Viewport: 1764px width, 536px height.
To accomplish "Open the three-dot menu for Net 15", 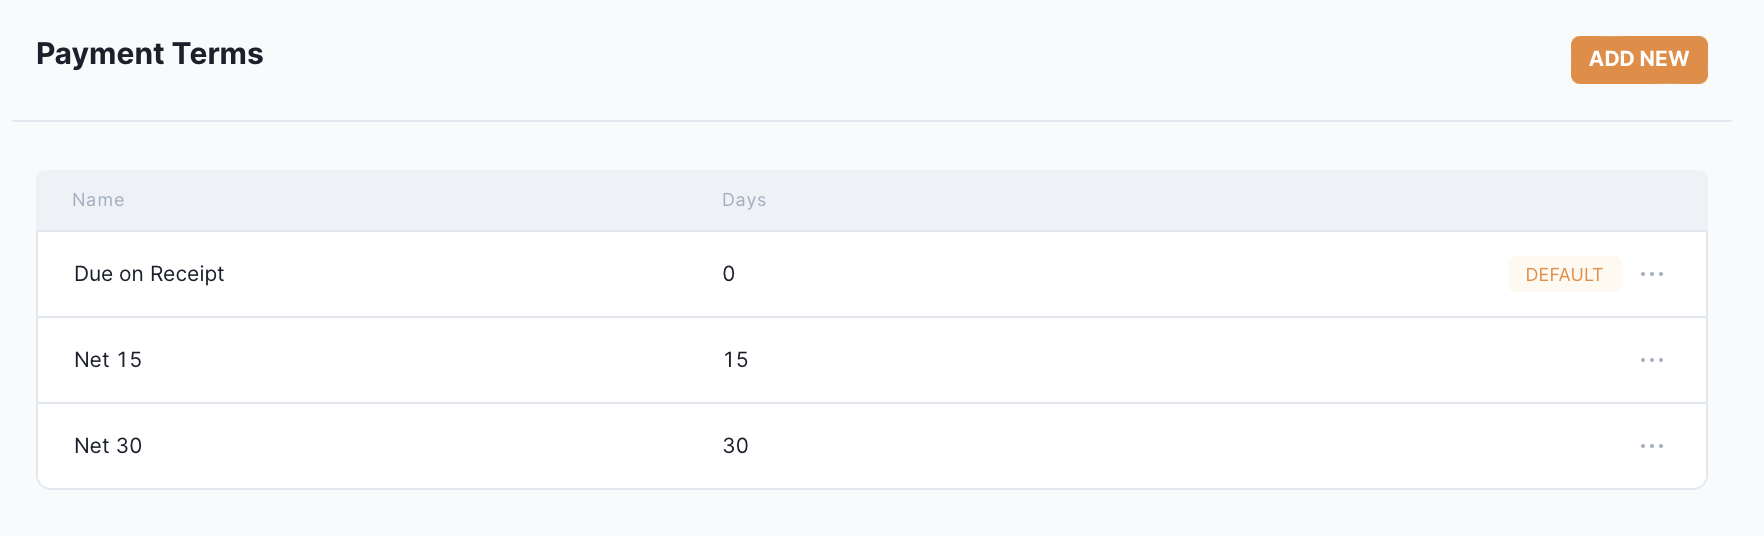I will 1651,360.
